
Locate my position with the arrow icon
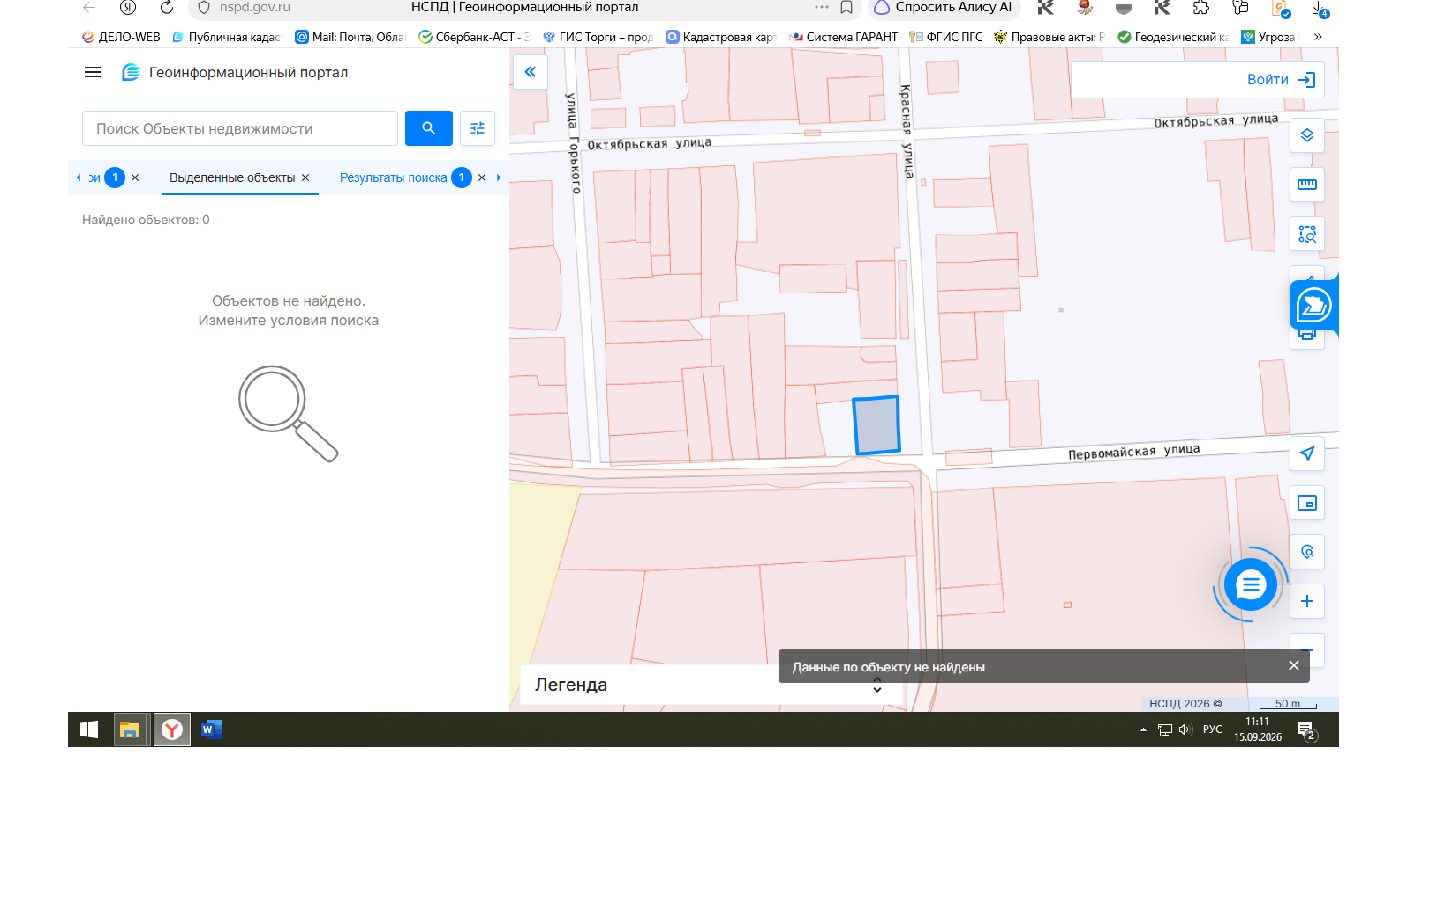[1307, 454]
